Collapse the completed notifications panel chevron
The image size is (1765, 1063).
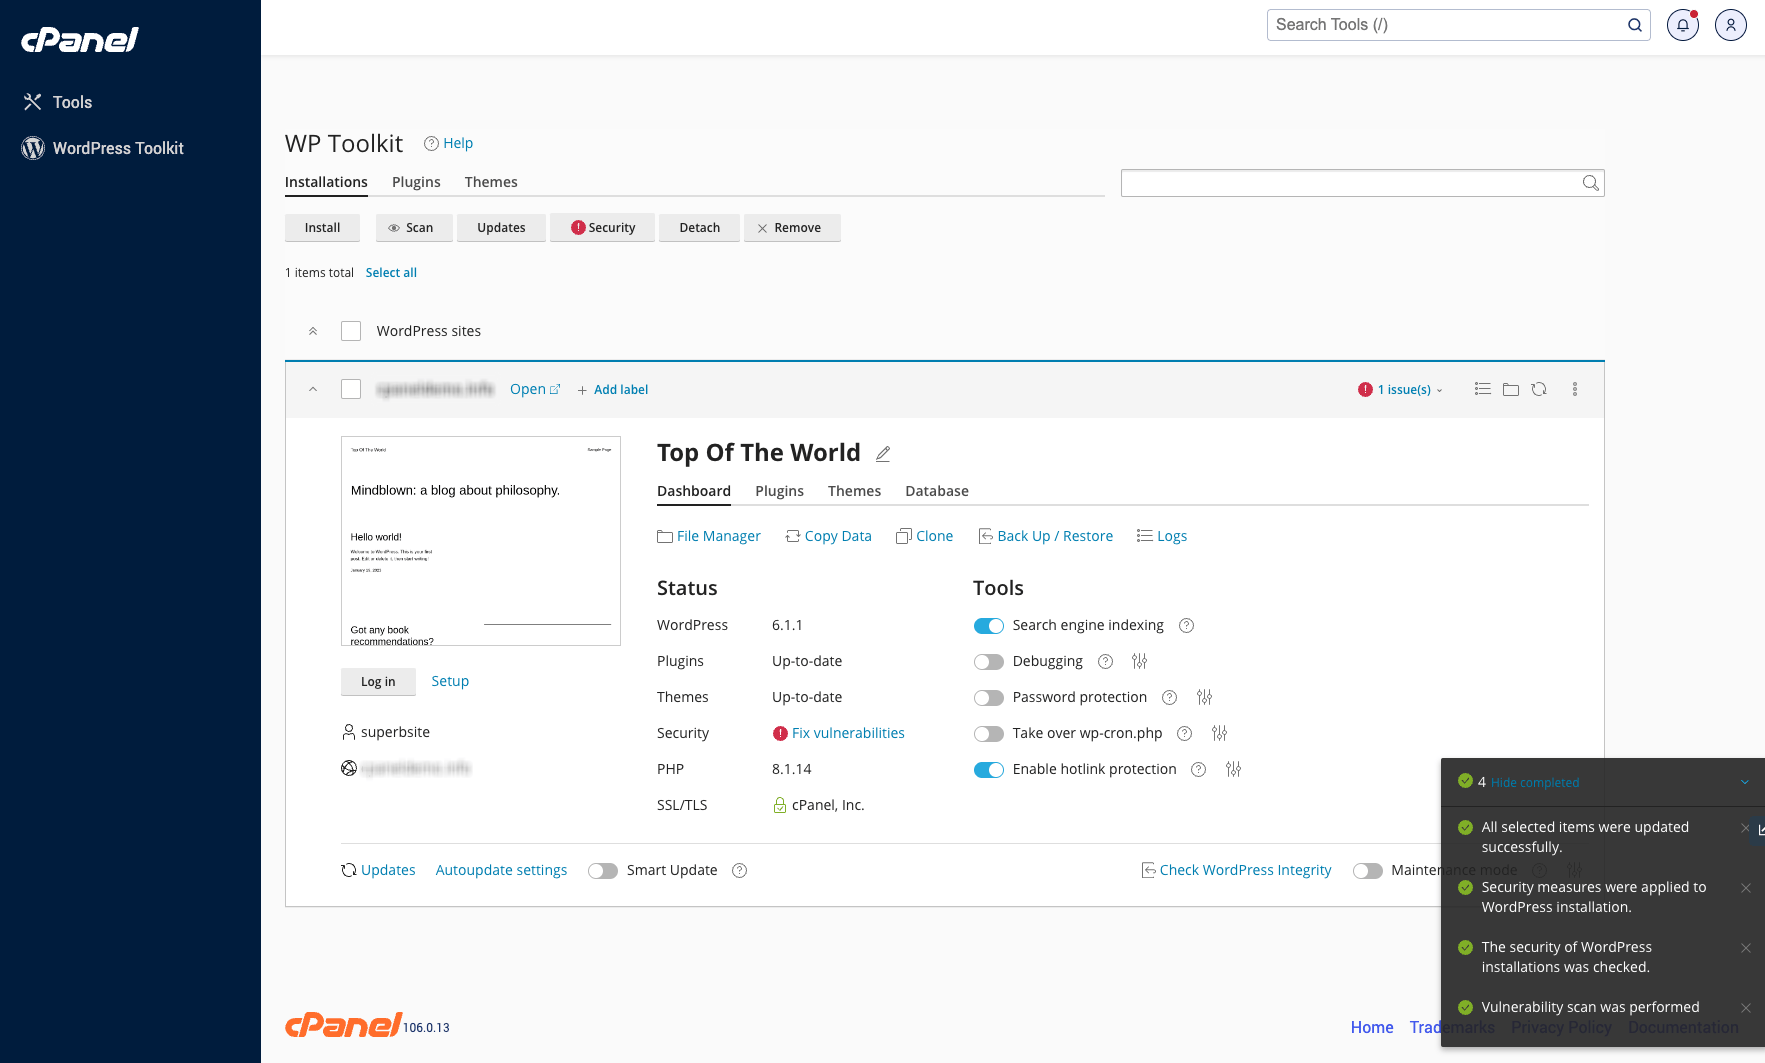[1746, 781]
